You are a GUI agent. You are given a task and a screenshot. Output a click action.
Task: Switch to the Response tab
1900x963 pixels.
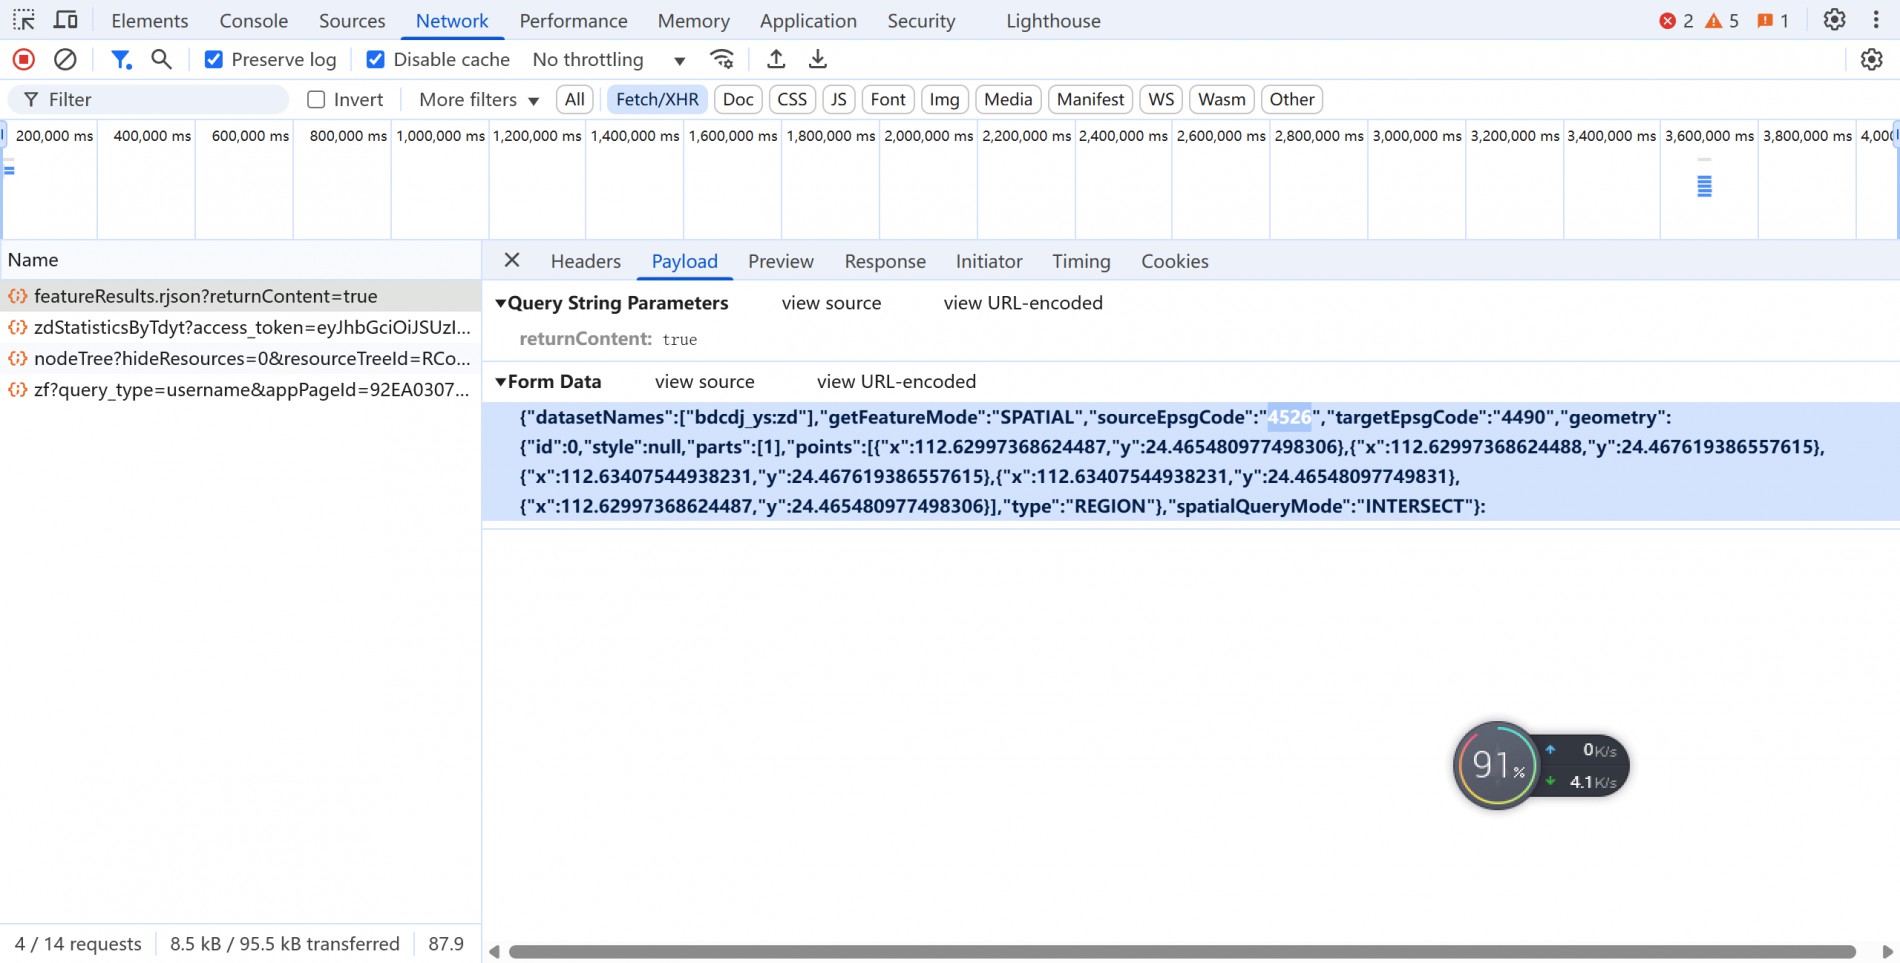[x=885, y=261]
